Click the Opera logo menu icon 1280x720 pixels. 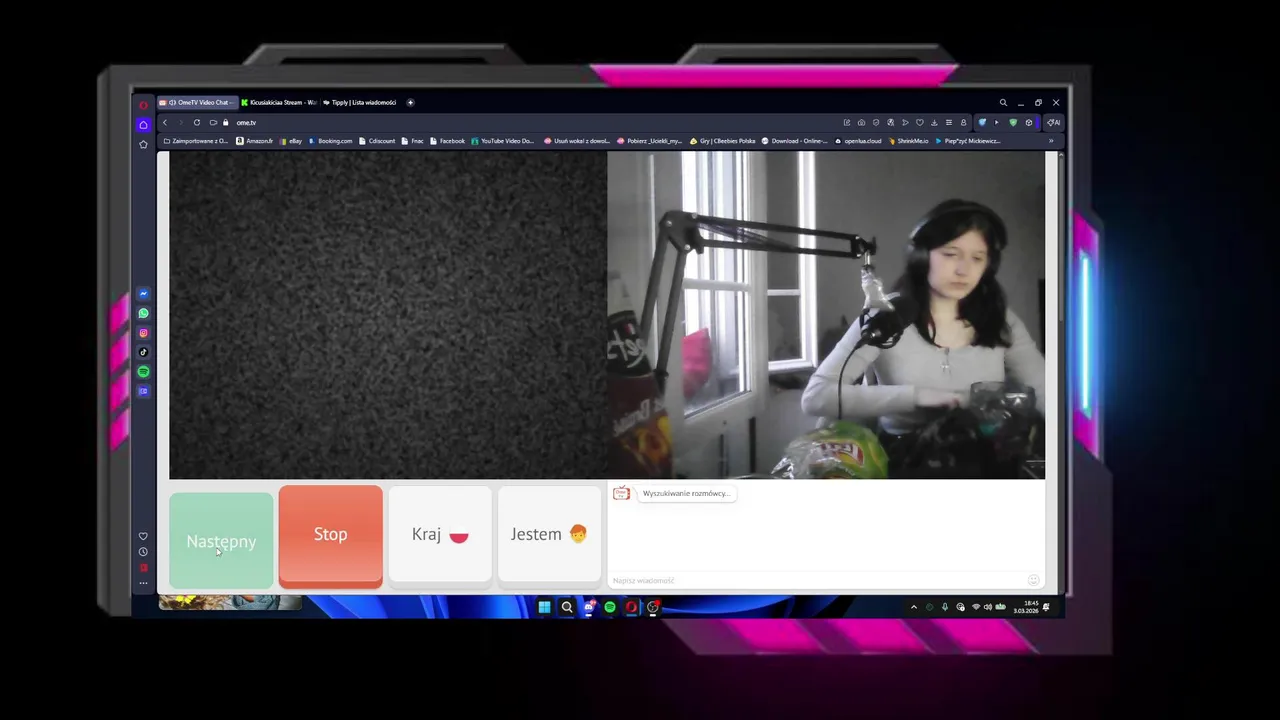(143, 104)
